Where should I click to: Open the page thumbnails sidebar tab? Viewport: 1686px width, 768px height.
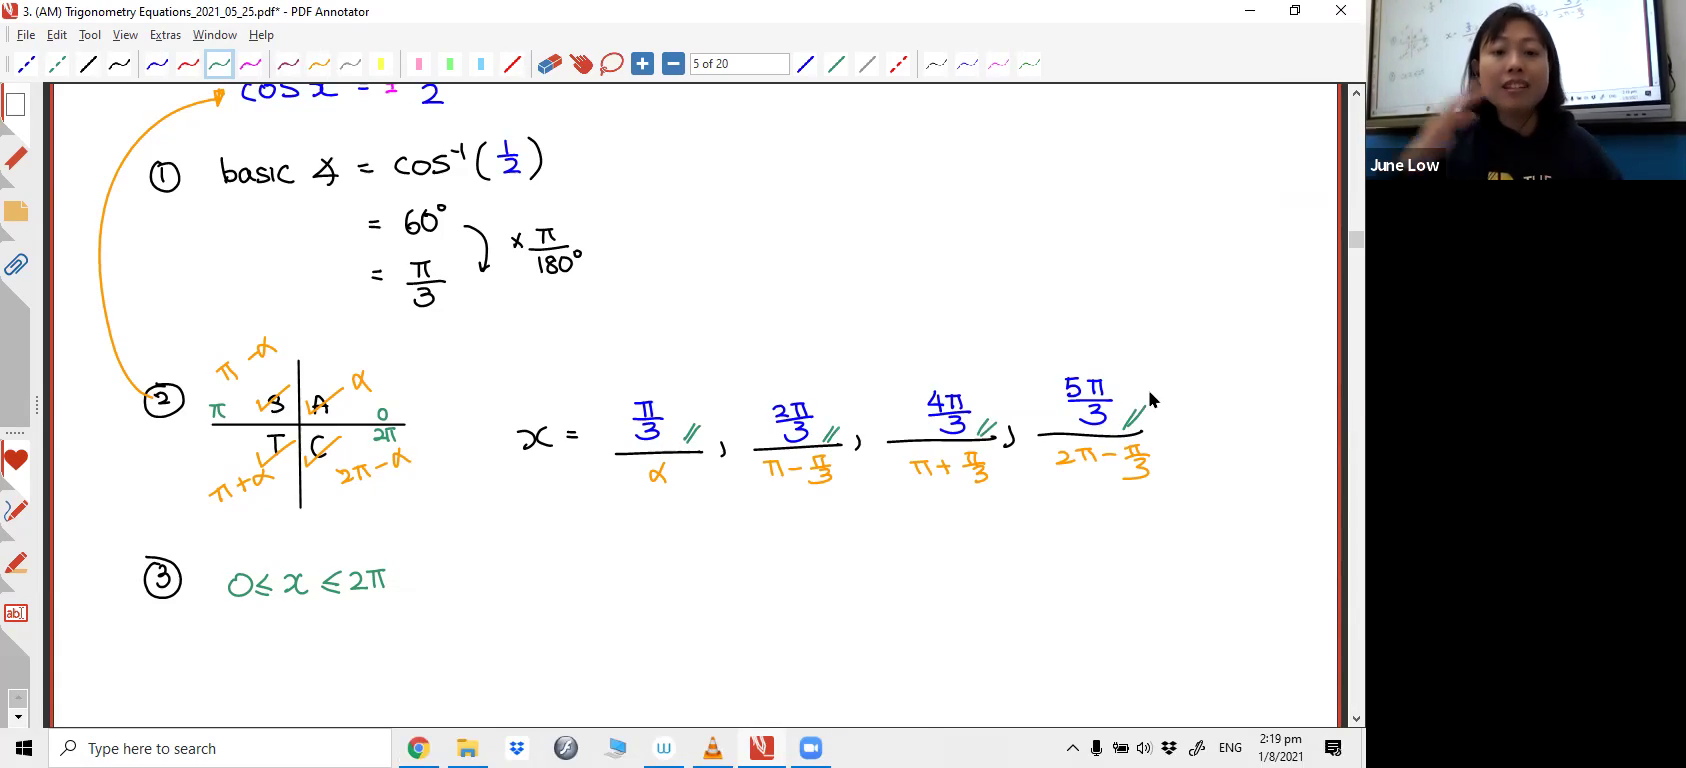pos(15,105)
